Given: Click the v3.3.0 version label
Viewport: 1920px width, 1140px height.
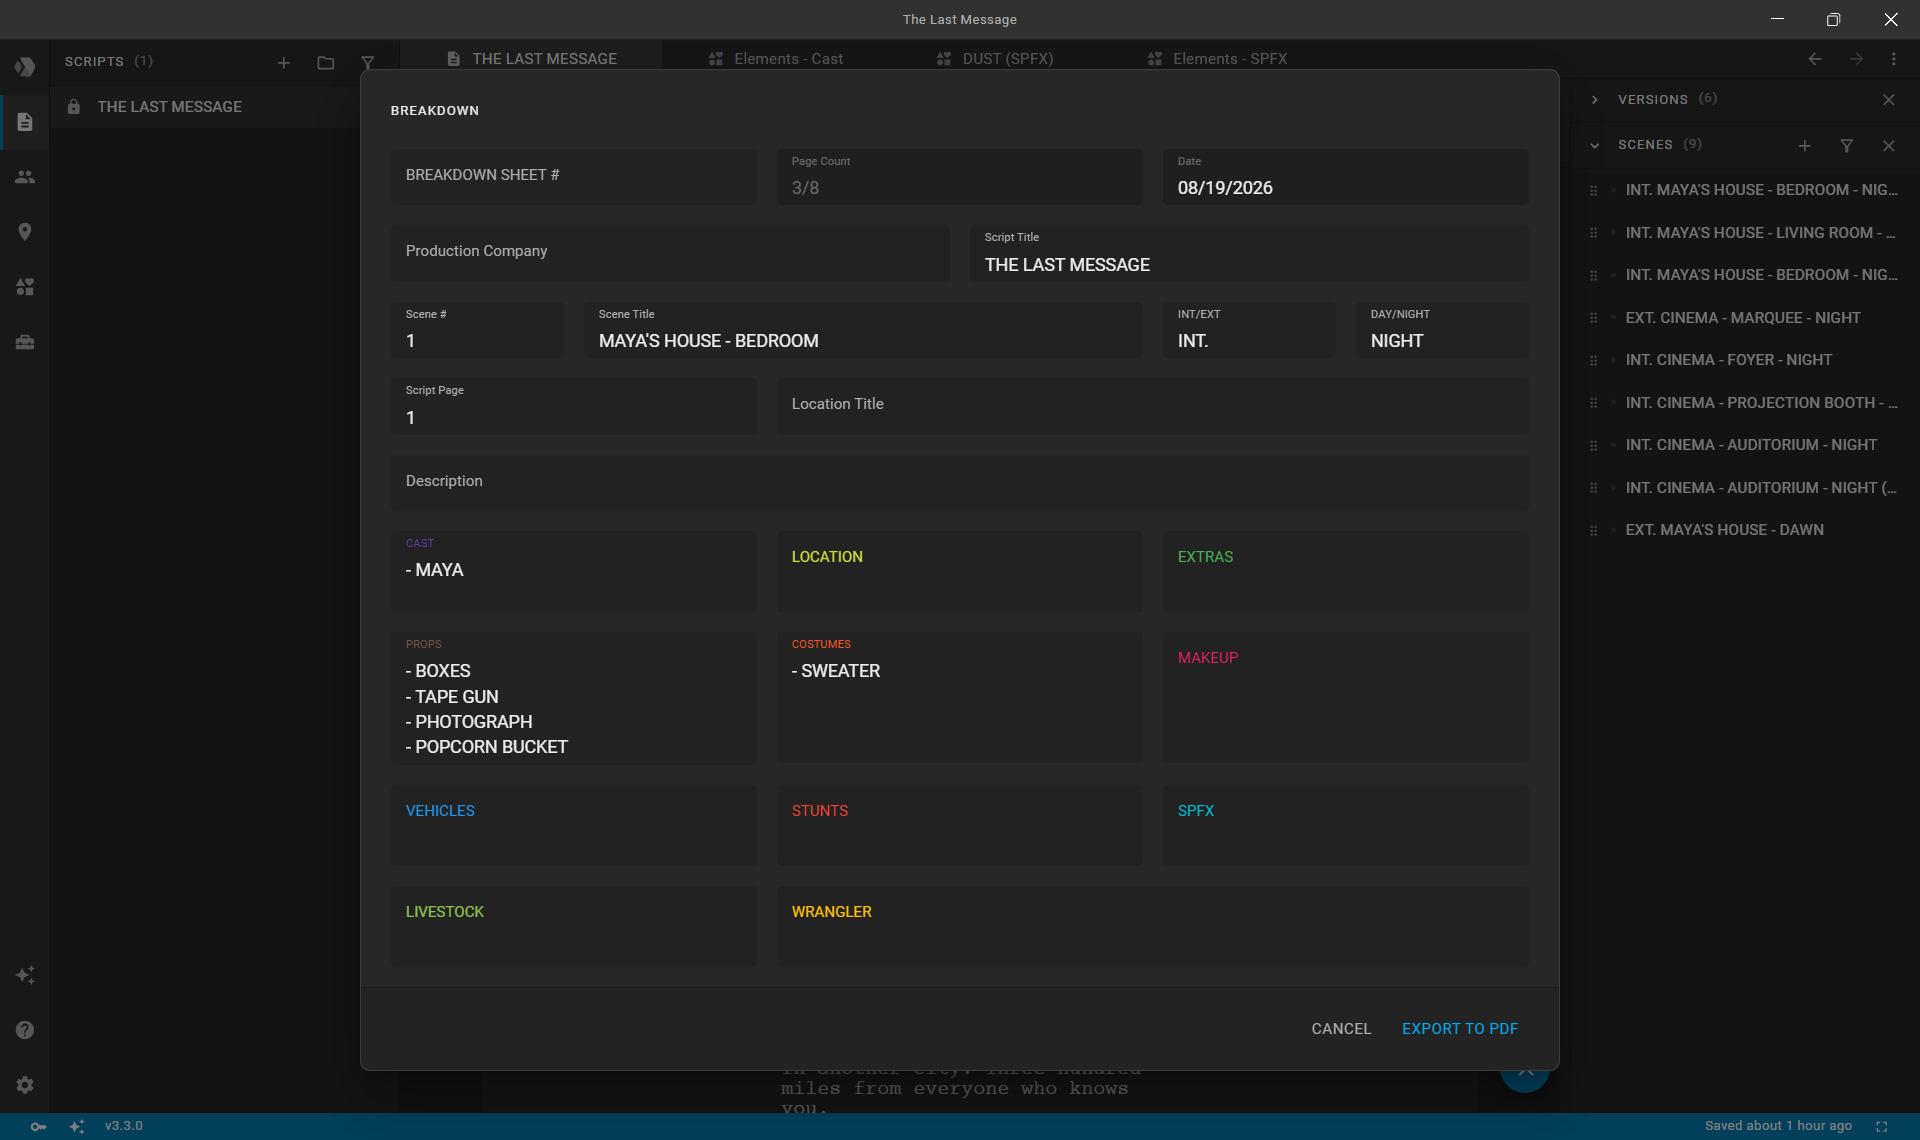Looking at the screenshot, I should coord(124,1126).
